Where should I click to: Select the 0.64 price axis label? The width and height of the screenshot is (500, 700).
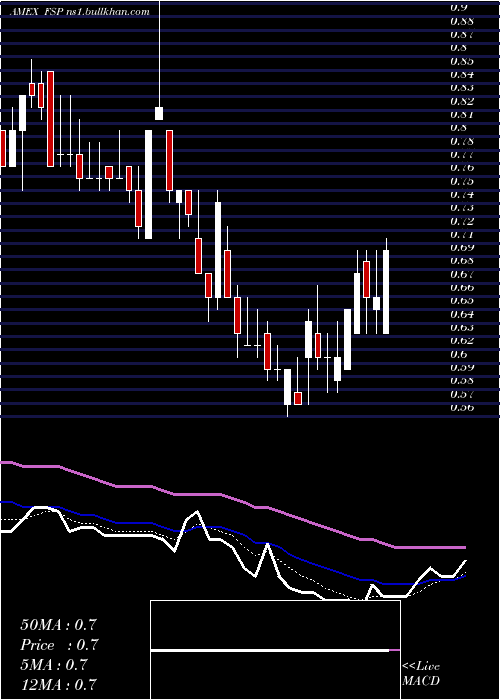462,314
